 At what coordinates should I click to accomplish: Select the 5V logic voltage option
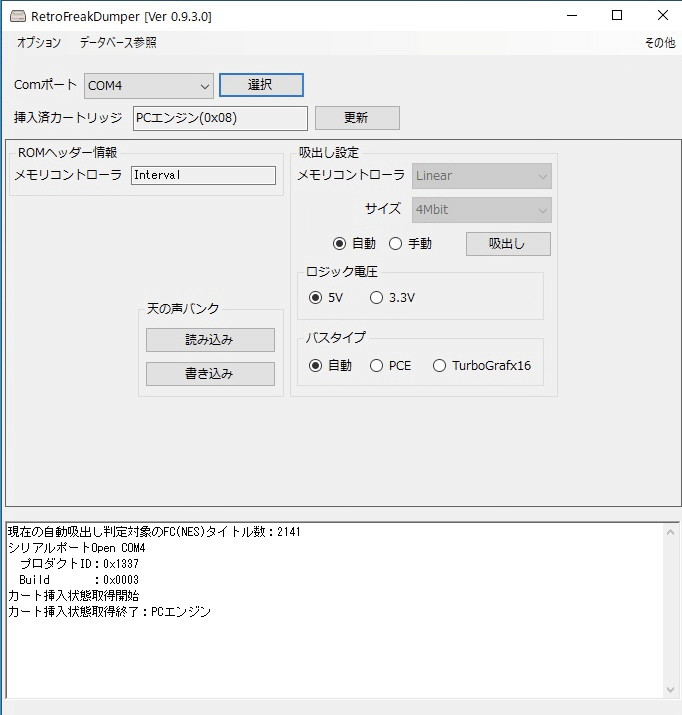click(x=315, y=298)
